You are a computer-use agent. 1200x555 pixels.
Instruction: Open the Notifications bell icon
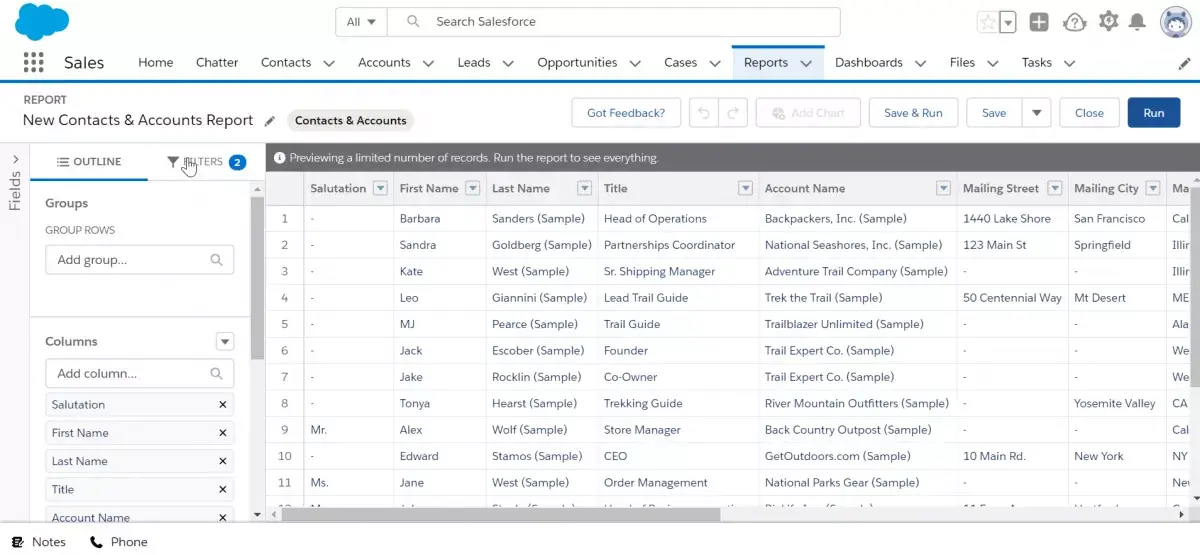coord(1137,22)
